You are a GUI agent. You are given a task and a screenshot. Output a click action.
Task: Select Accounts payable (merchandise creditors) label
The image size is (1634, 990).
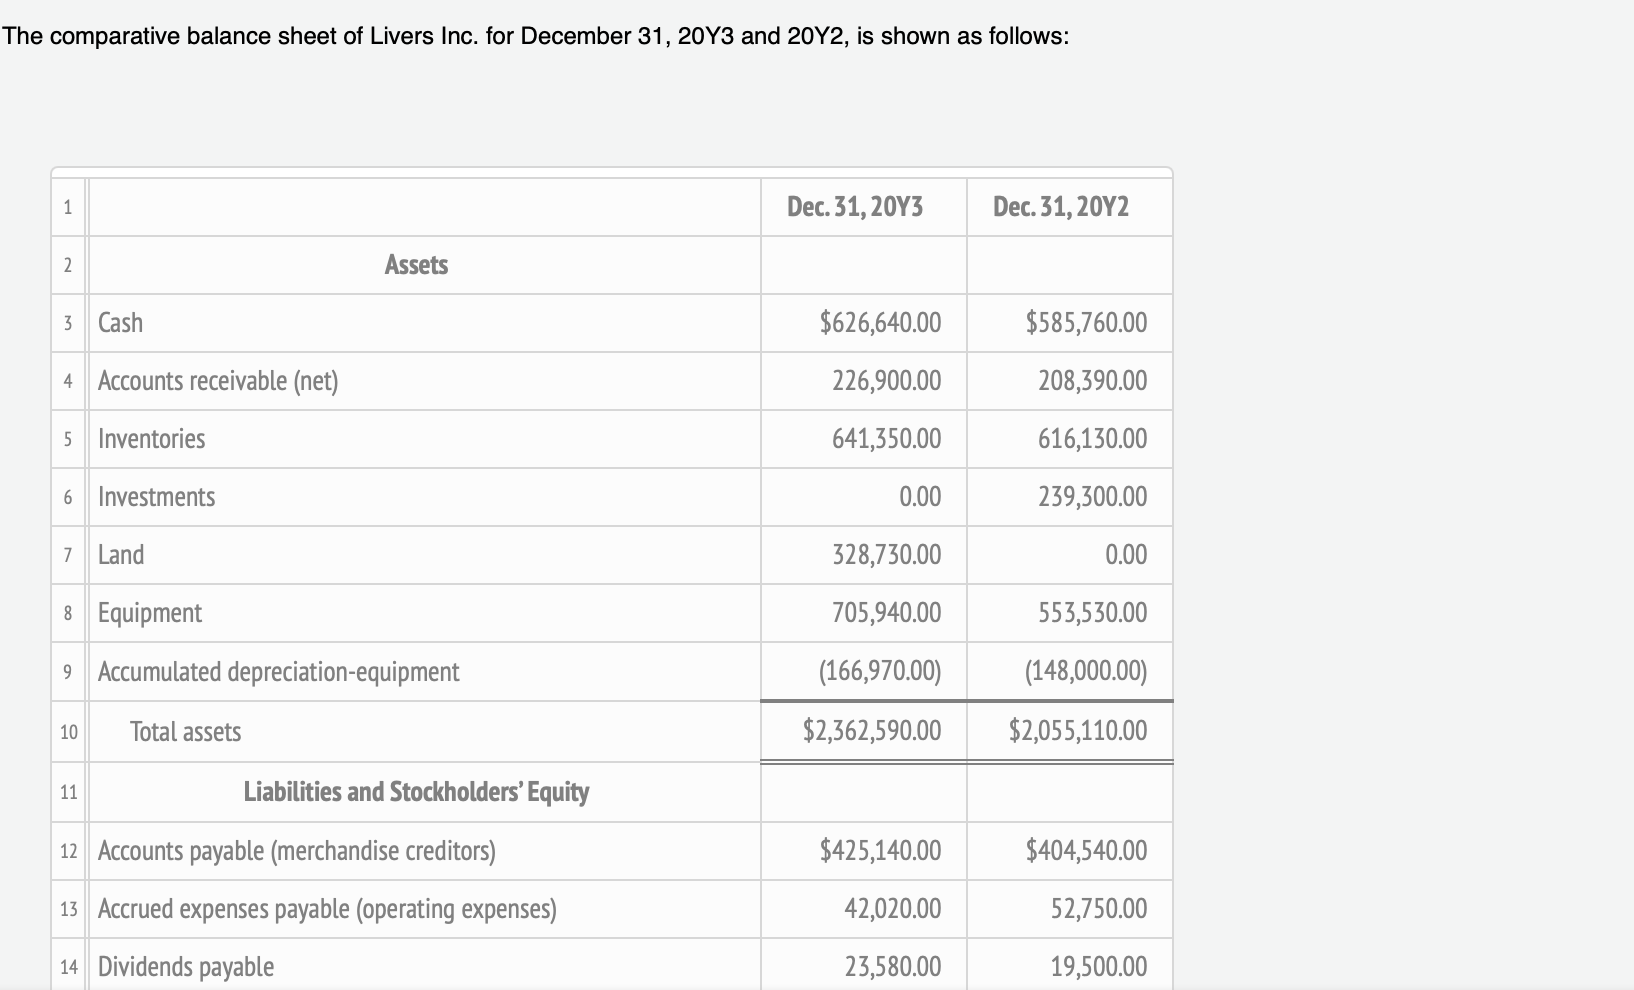coord(297,851)
